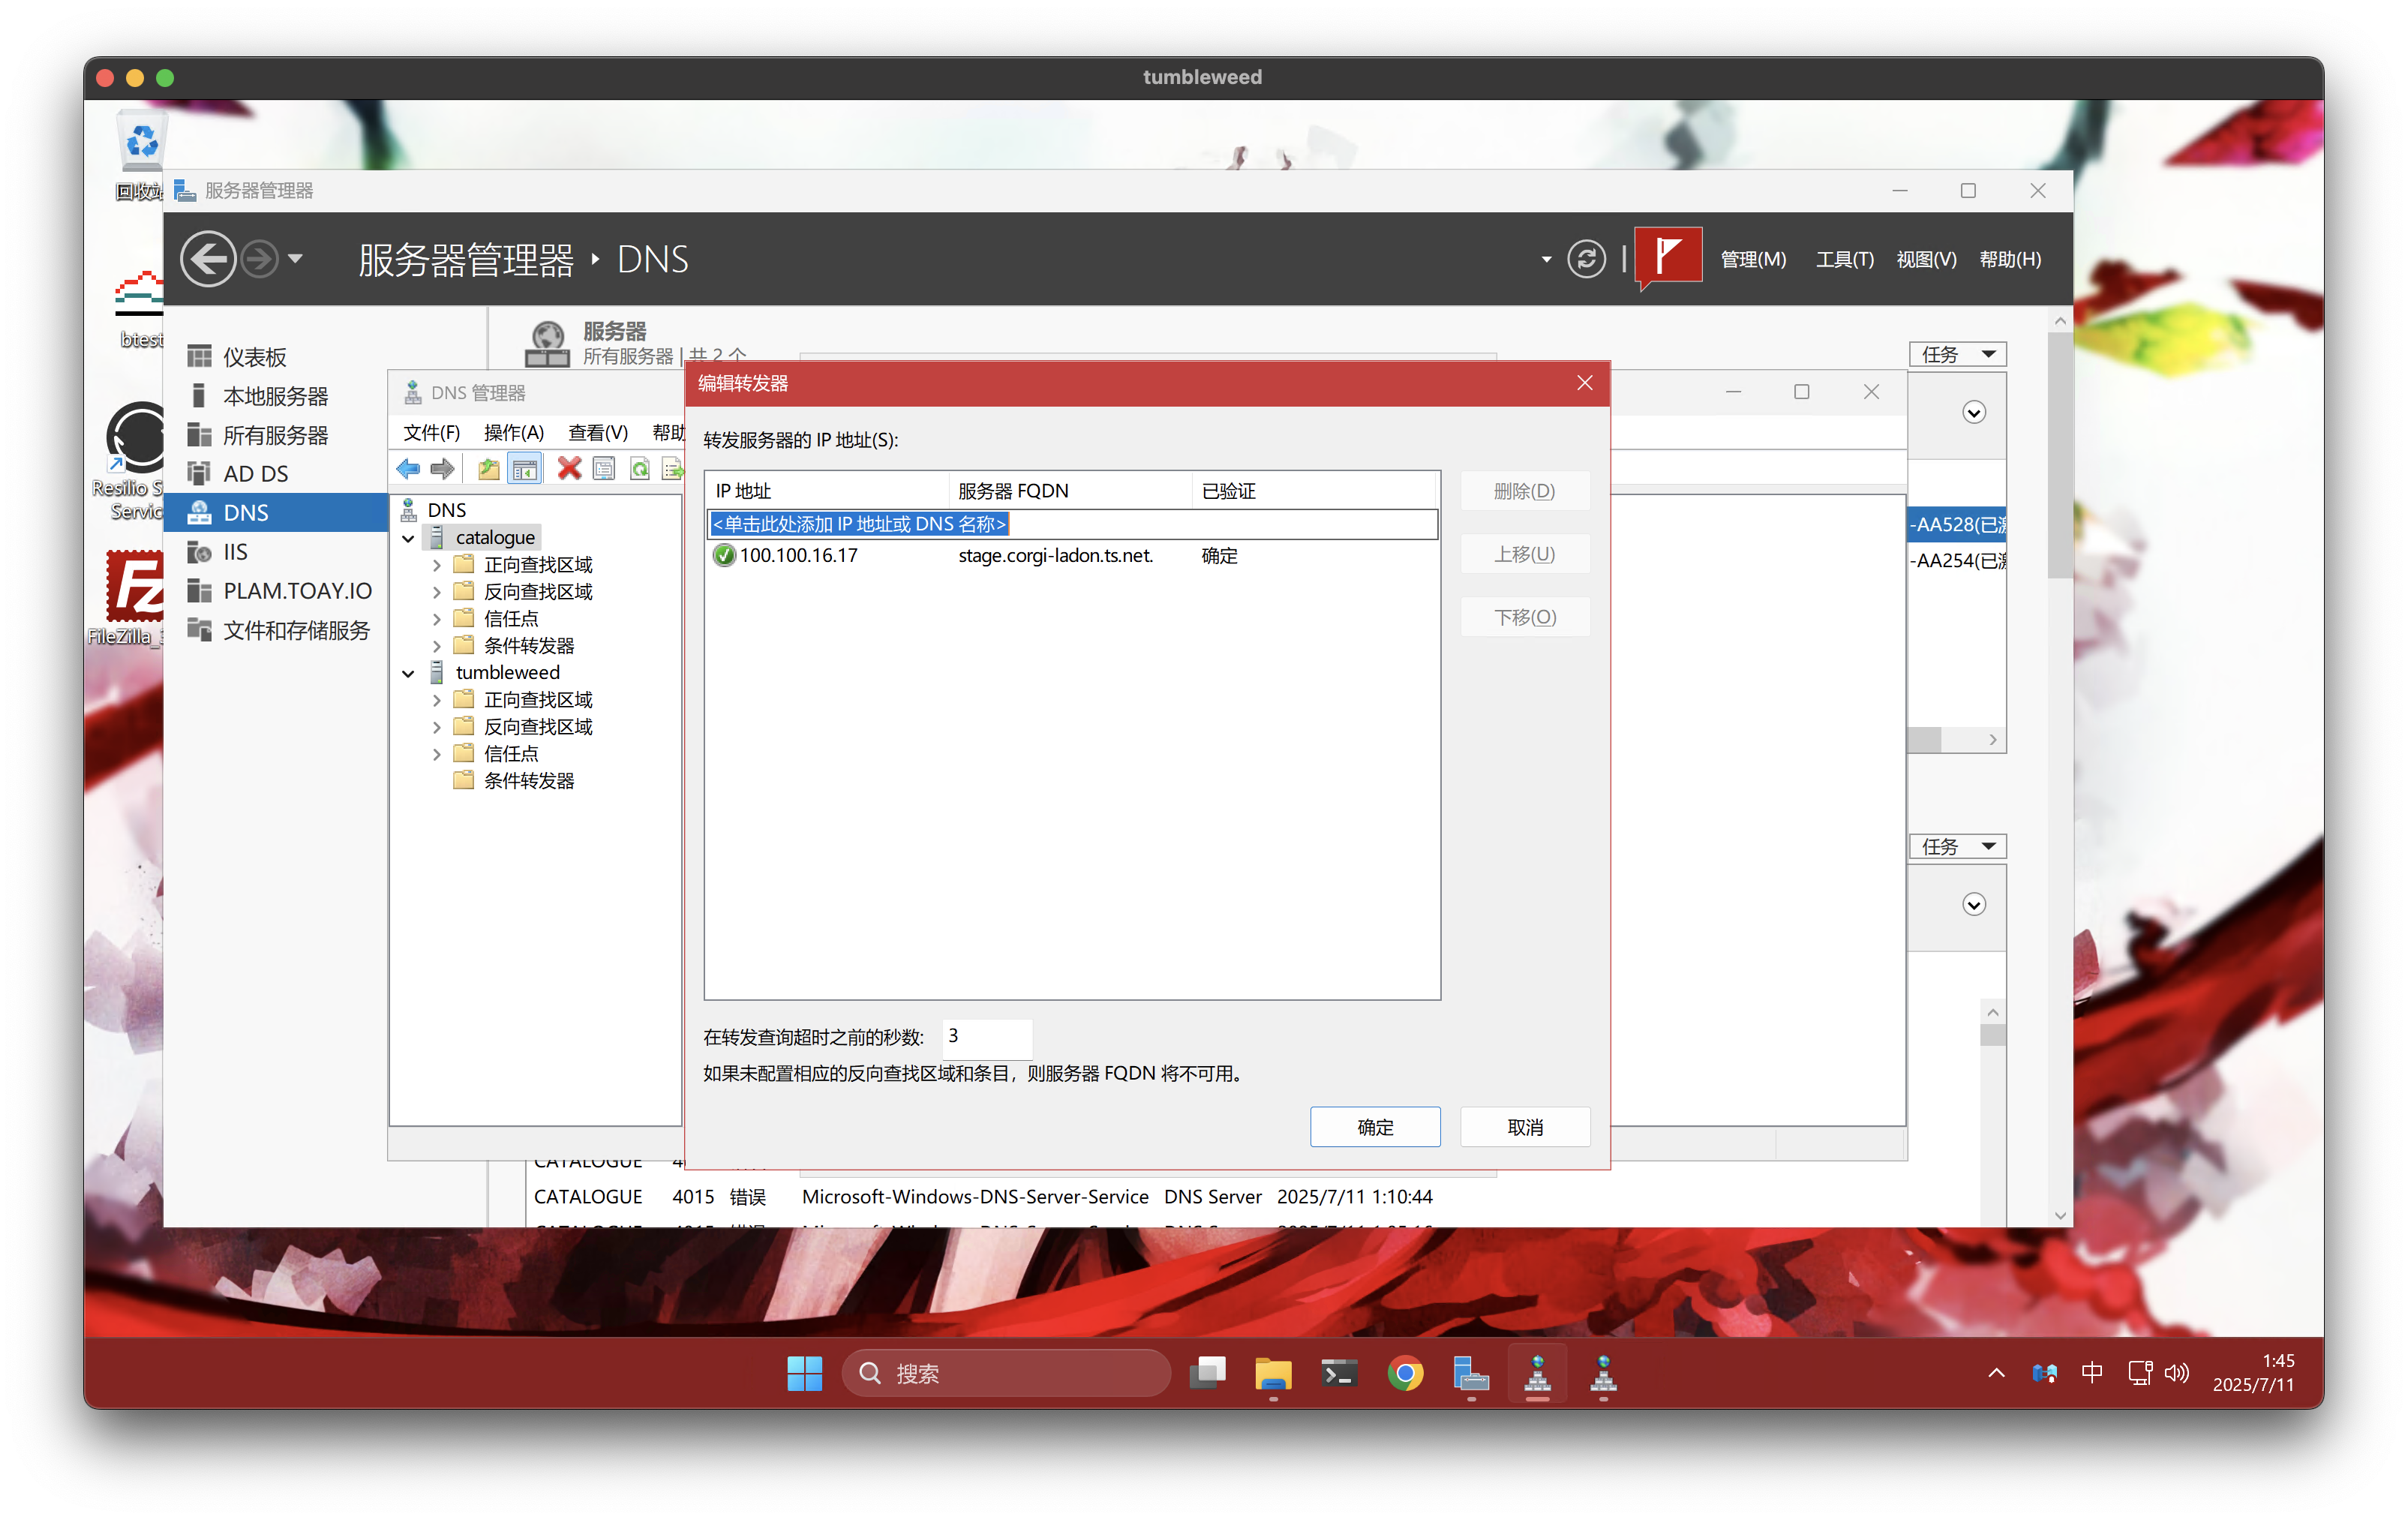The image size is (2408, 1520).
Task: Click the Server Manager refresh circle icon
Action: [1586, 259]
